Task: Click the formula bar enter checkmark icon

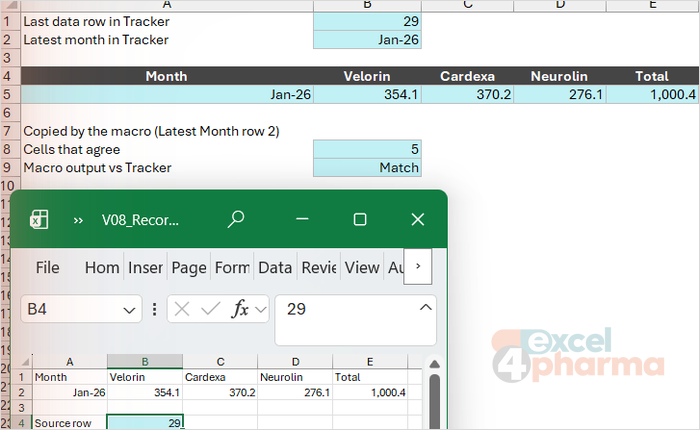Action: 210,308
